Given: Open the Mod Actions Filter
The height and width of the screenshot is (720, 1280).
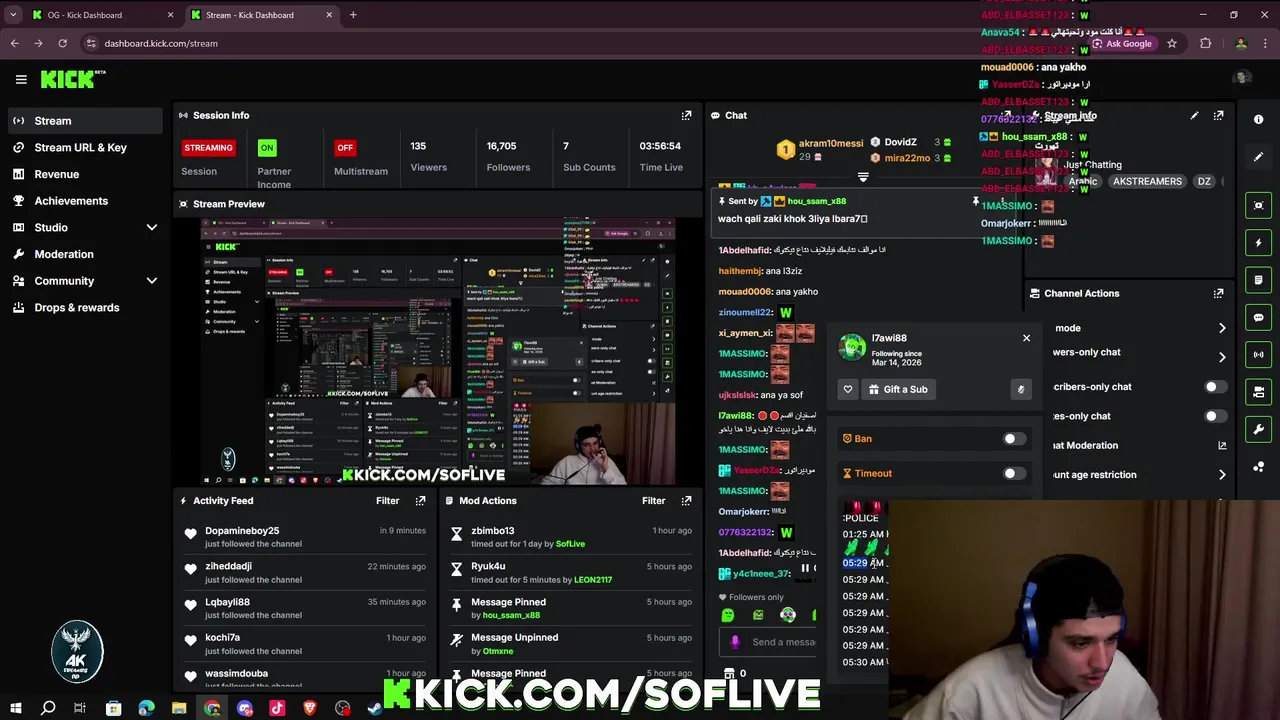Looking at the screenshot, I should click(653, 500).
